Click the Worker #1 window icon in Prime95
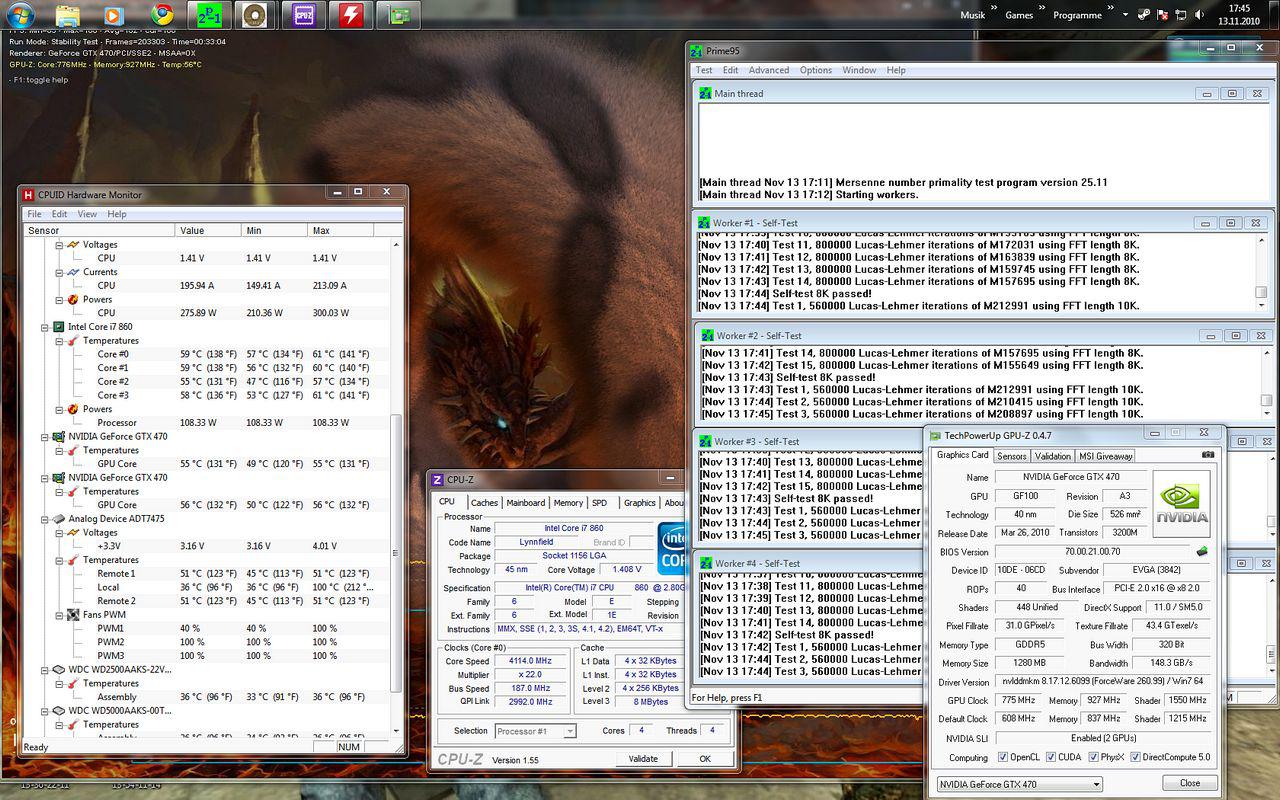Screen dimensions: 1280x800 point(706,222)
